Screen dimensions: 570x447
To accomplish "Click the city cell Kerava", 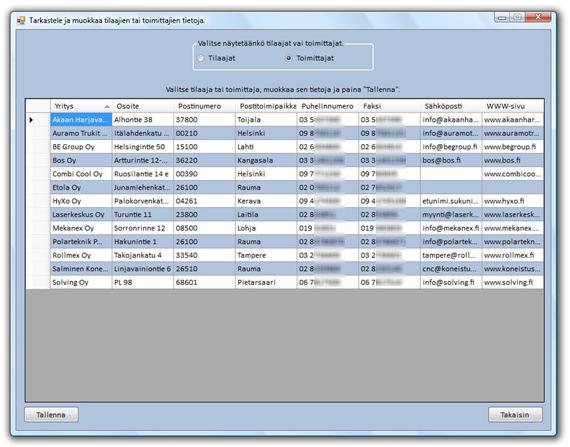I will click(266, 201).
